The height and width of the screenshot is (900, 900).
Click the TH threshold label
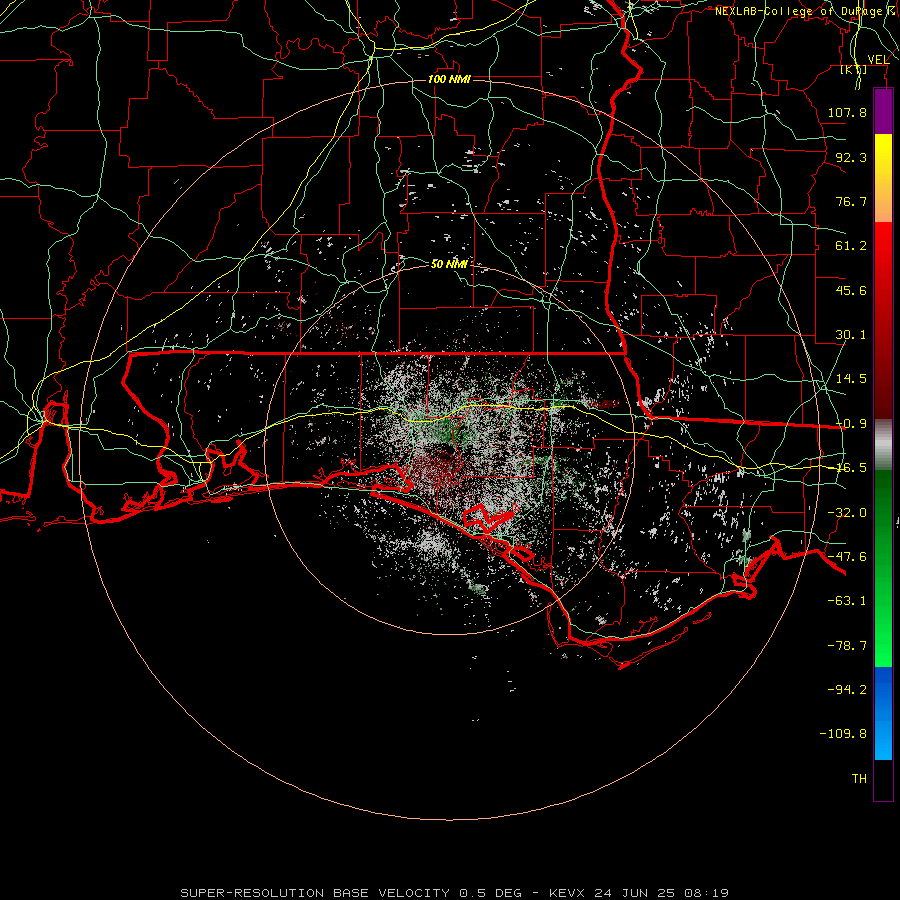(859, 779)
